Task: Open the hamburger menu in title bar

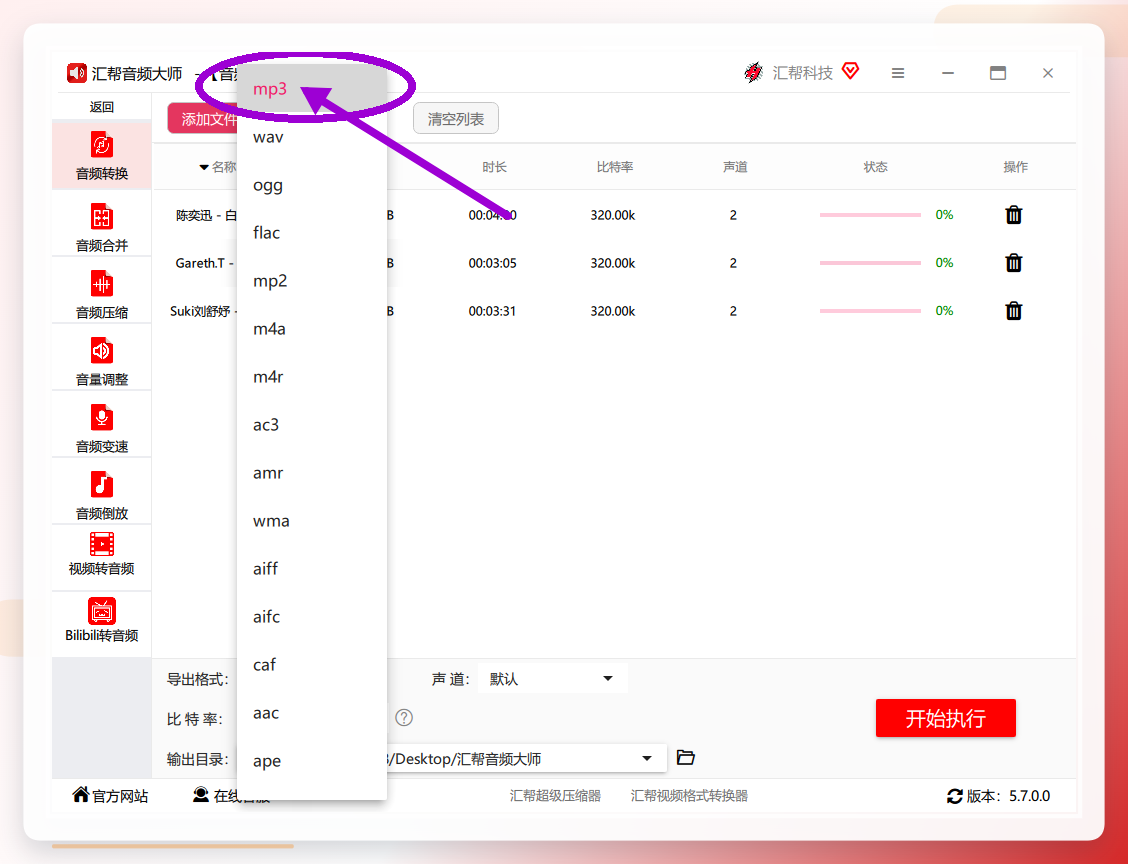Action: coord(898,73)
